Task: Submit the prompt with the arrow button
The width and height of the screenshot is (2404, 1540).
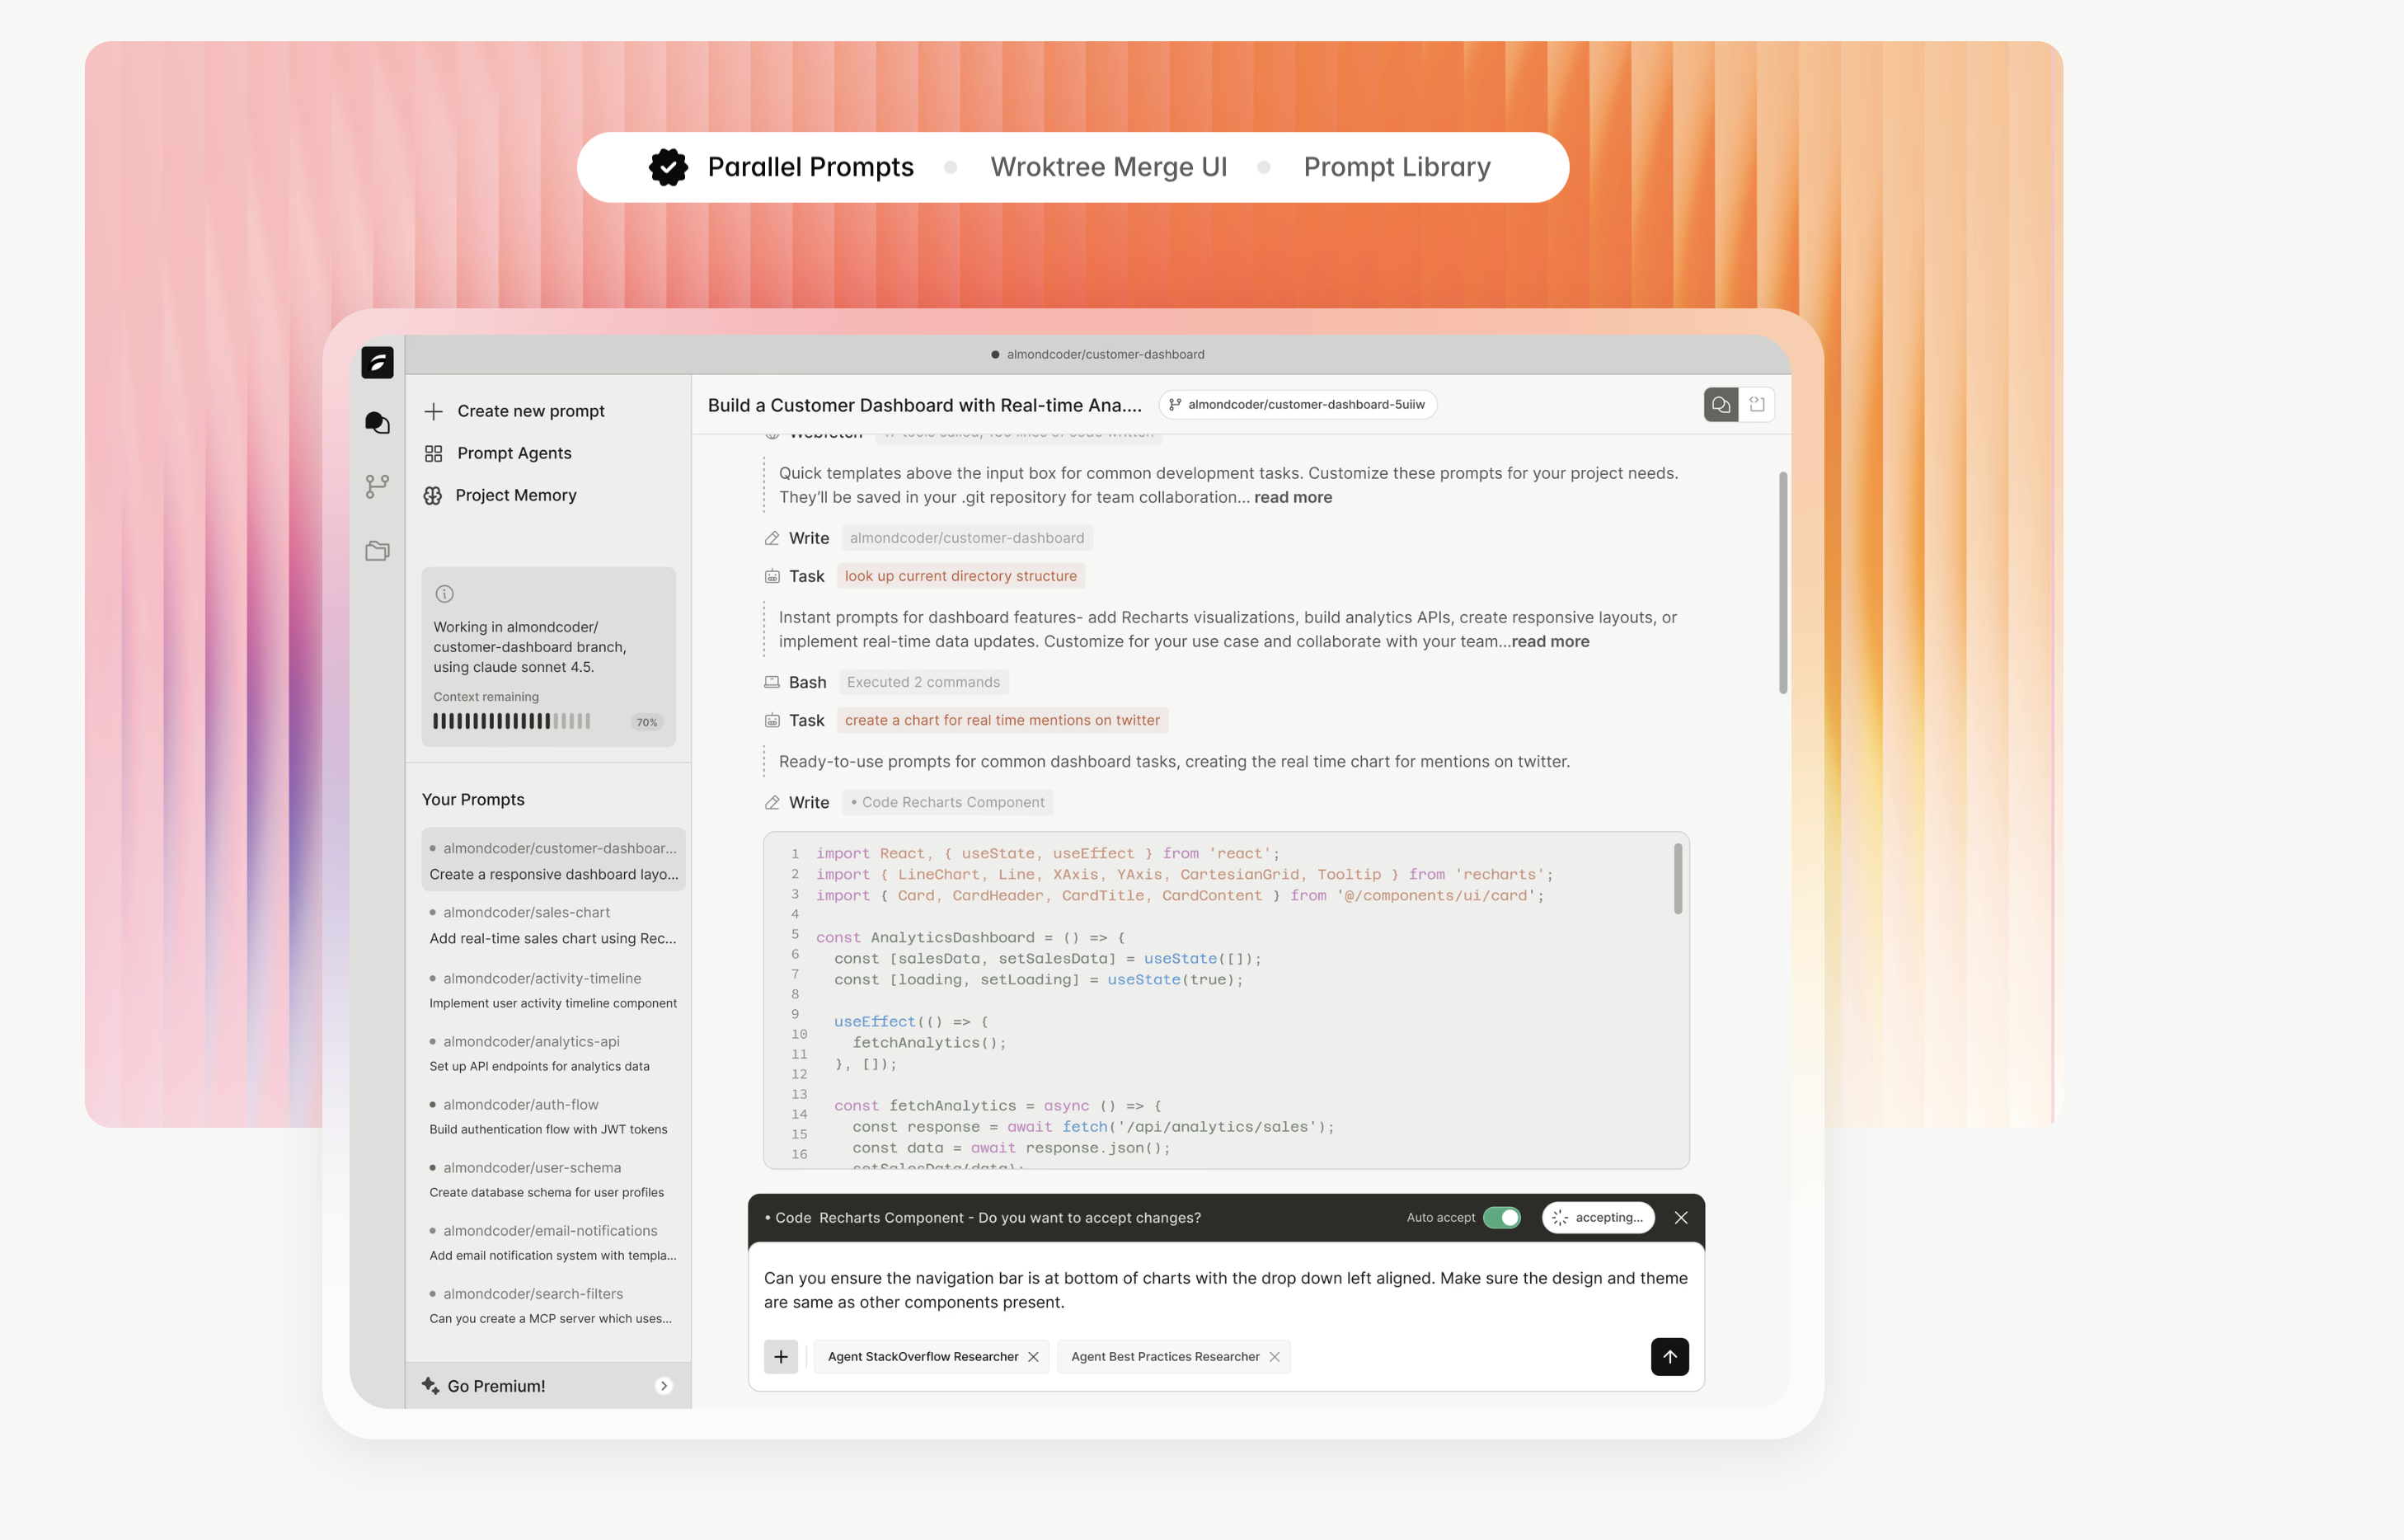Action: [1670, 1357]
